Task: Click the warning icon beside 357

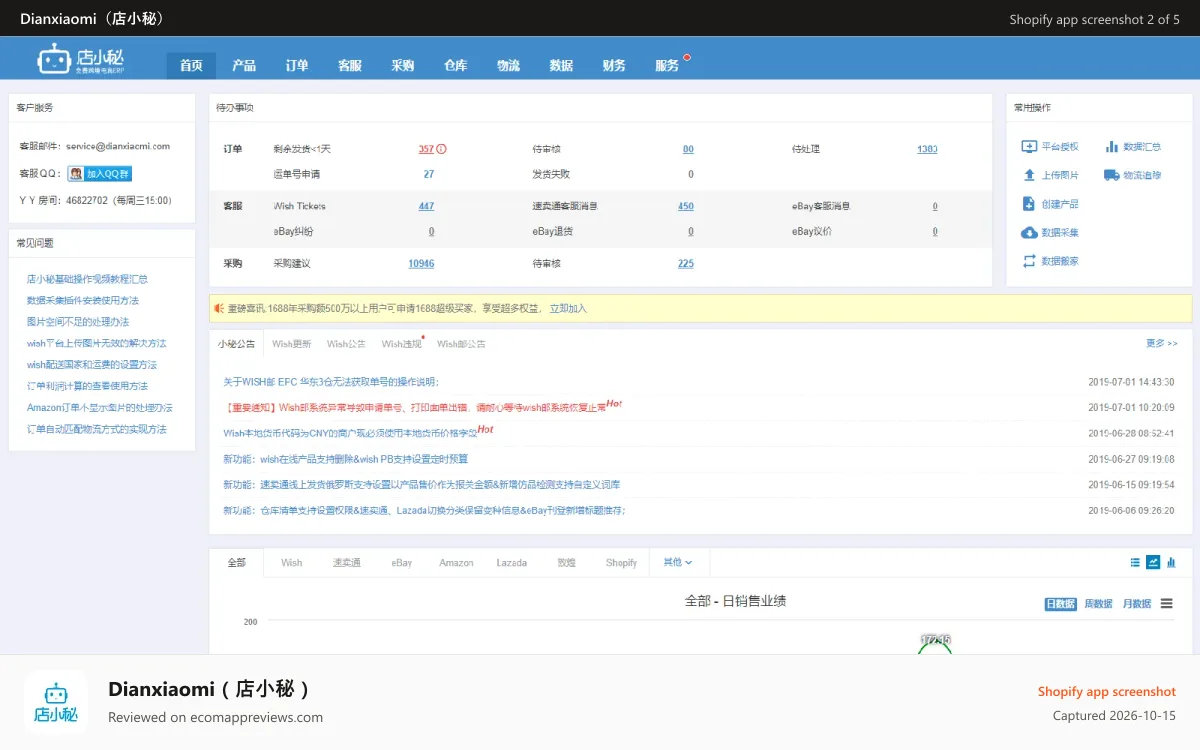Action: pyautogui.click(x=442, y=149)
